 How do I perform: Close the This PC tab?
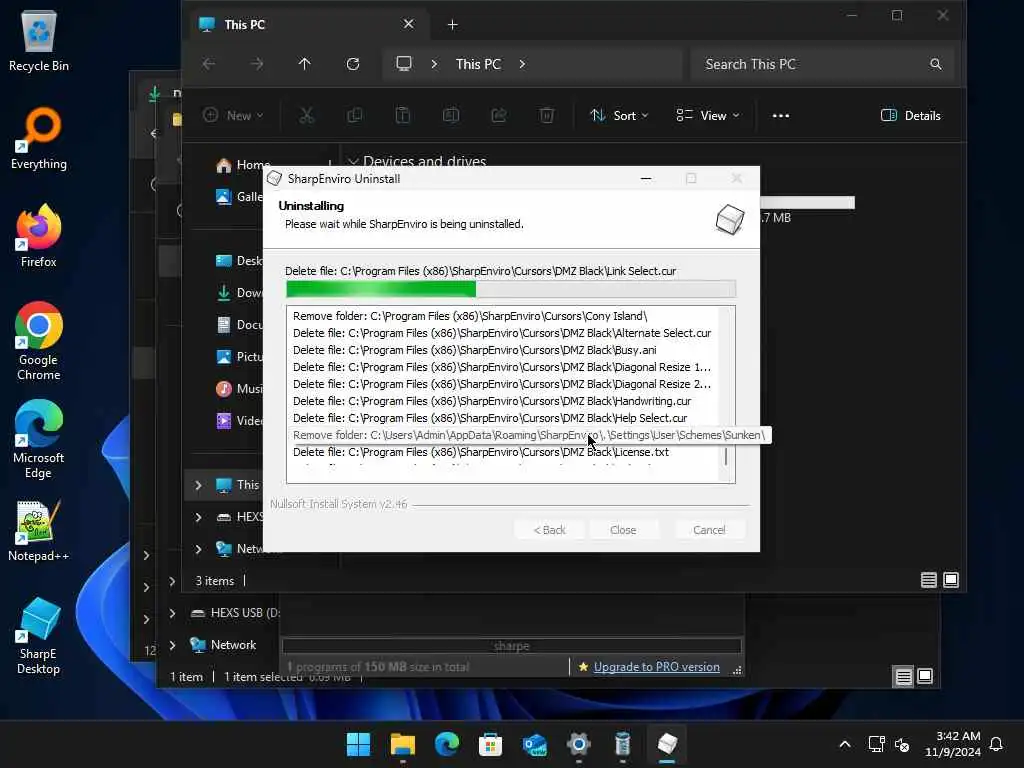point(408,24)
